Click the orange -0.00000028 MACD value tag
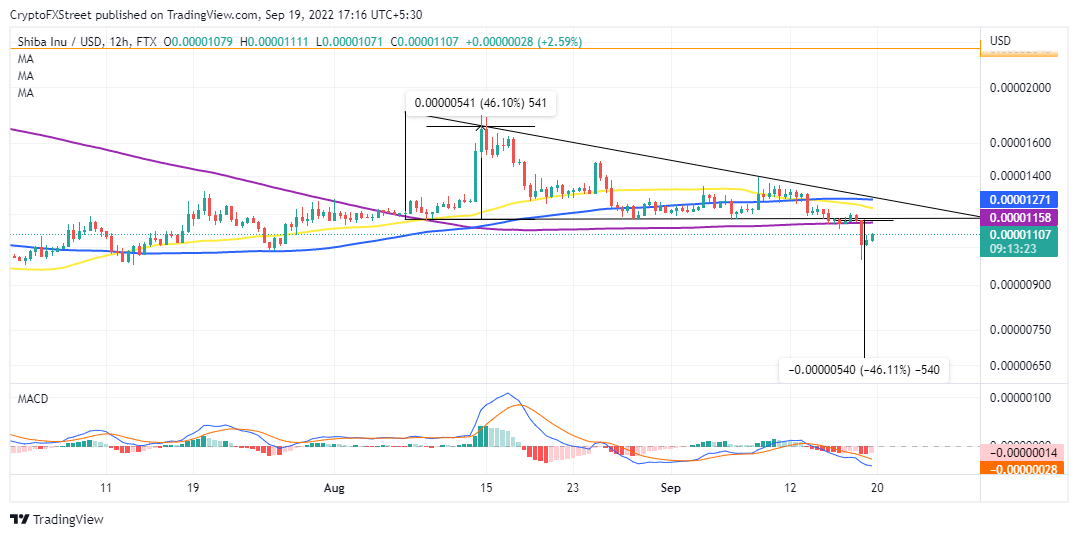Viewport: 1078px width, 537px height. click(1024, 469)
